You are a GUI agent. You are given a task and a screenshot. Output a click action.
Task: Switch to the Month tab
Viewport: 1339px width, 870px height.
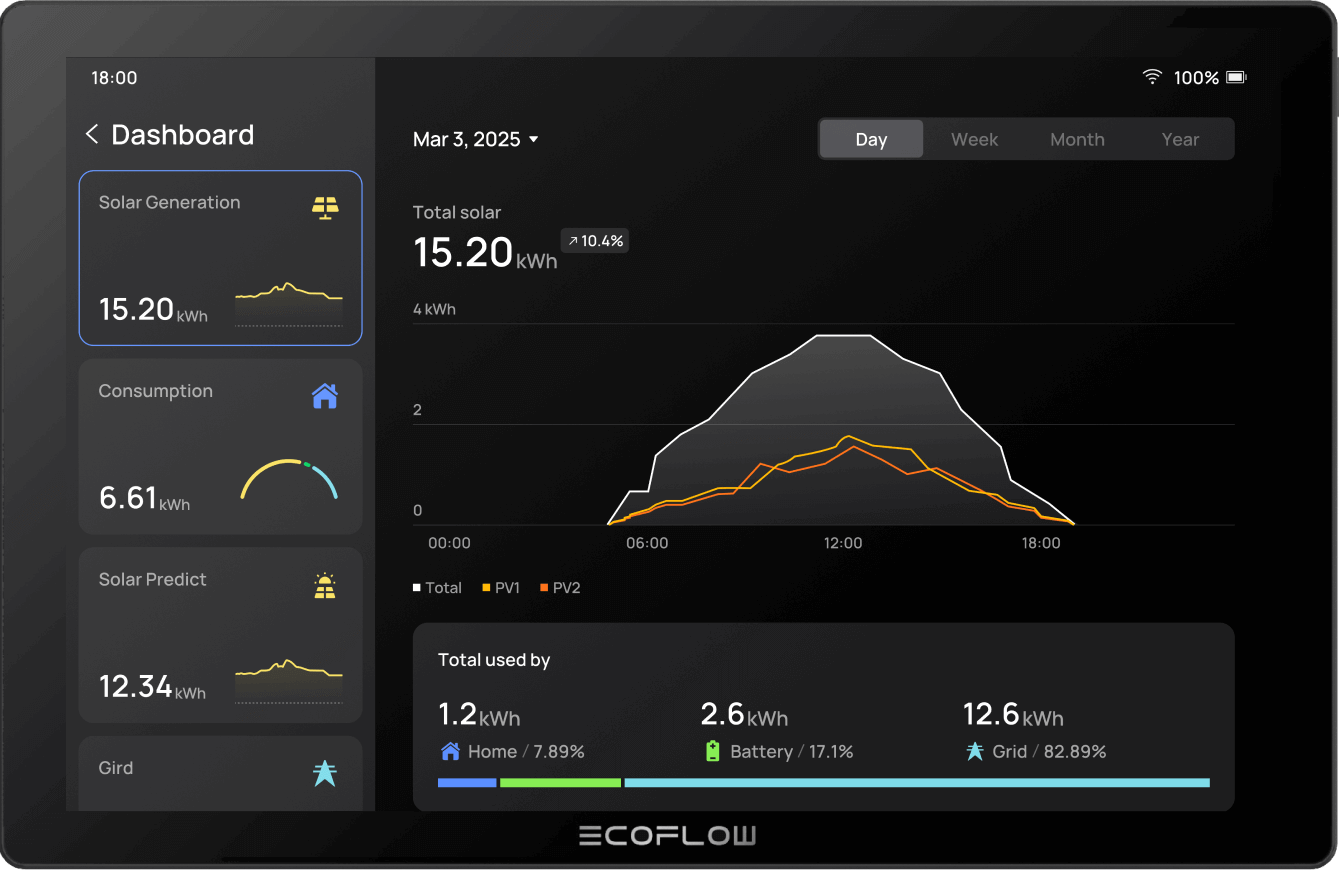tap(1077, 140)
